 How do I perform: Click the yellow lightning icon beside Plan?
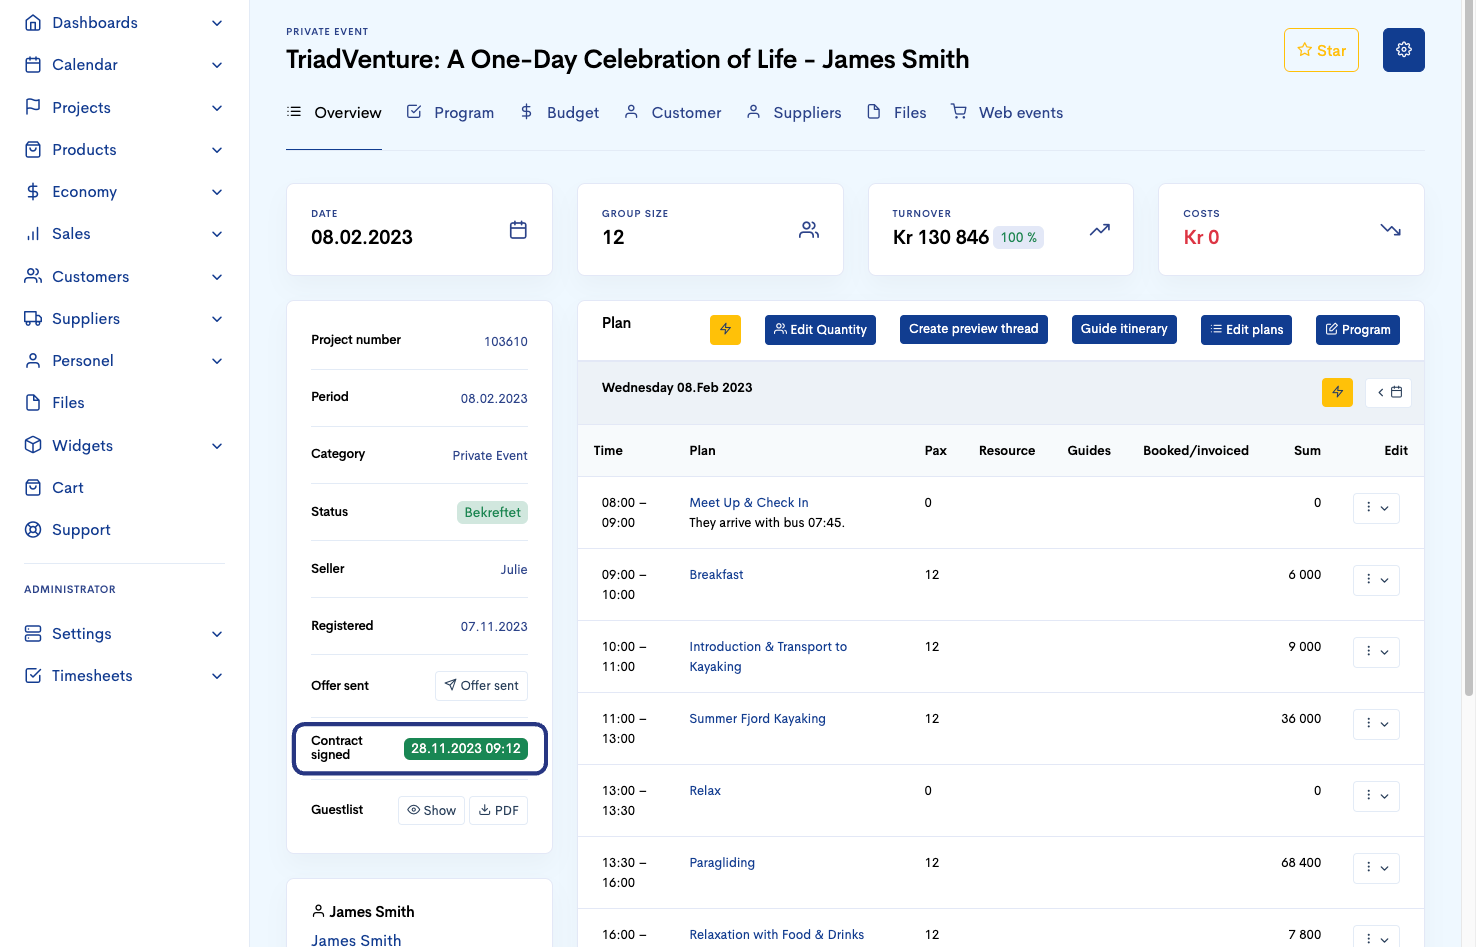[725, 329]
